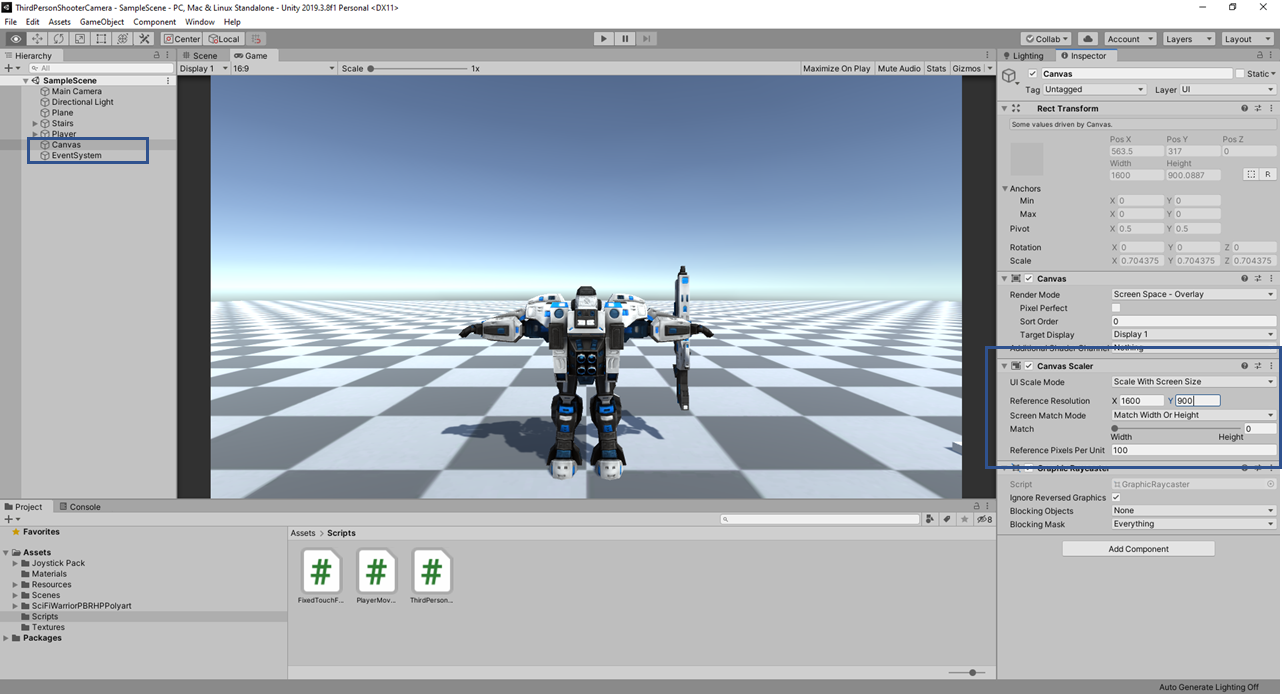The width and height of the screenshot is (1282, 694).
Task: Click the ThirdPerson script asset
Action: [431, 577]
